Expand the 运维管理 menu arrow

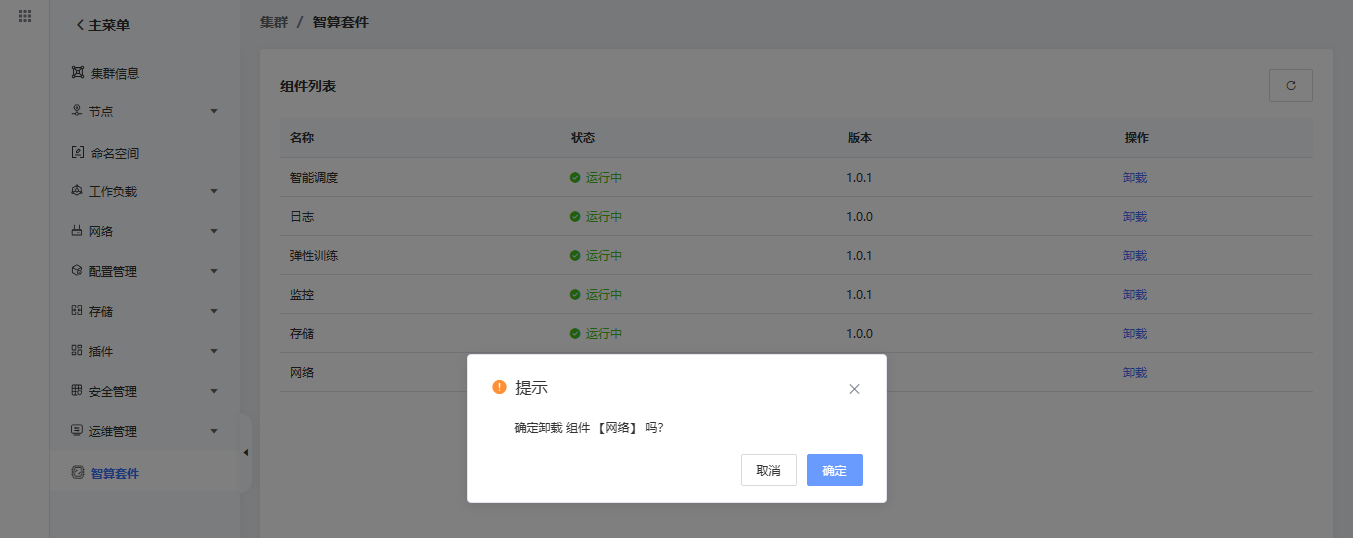pos(214,431)
